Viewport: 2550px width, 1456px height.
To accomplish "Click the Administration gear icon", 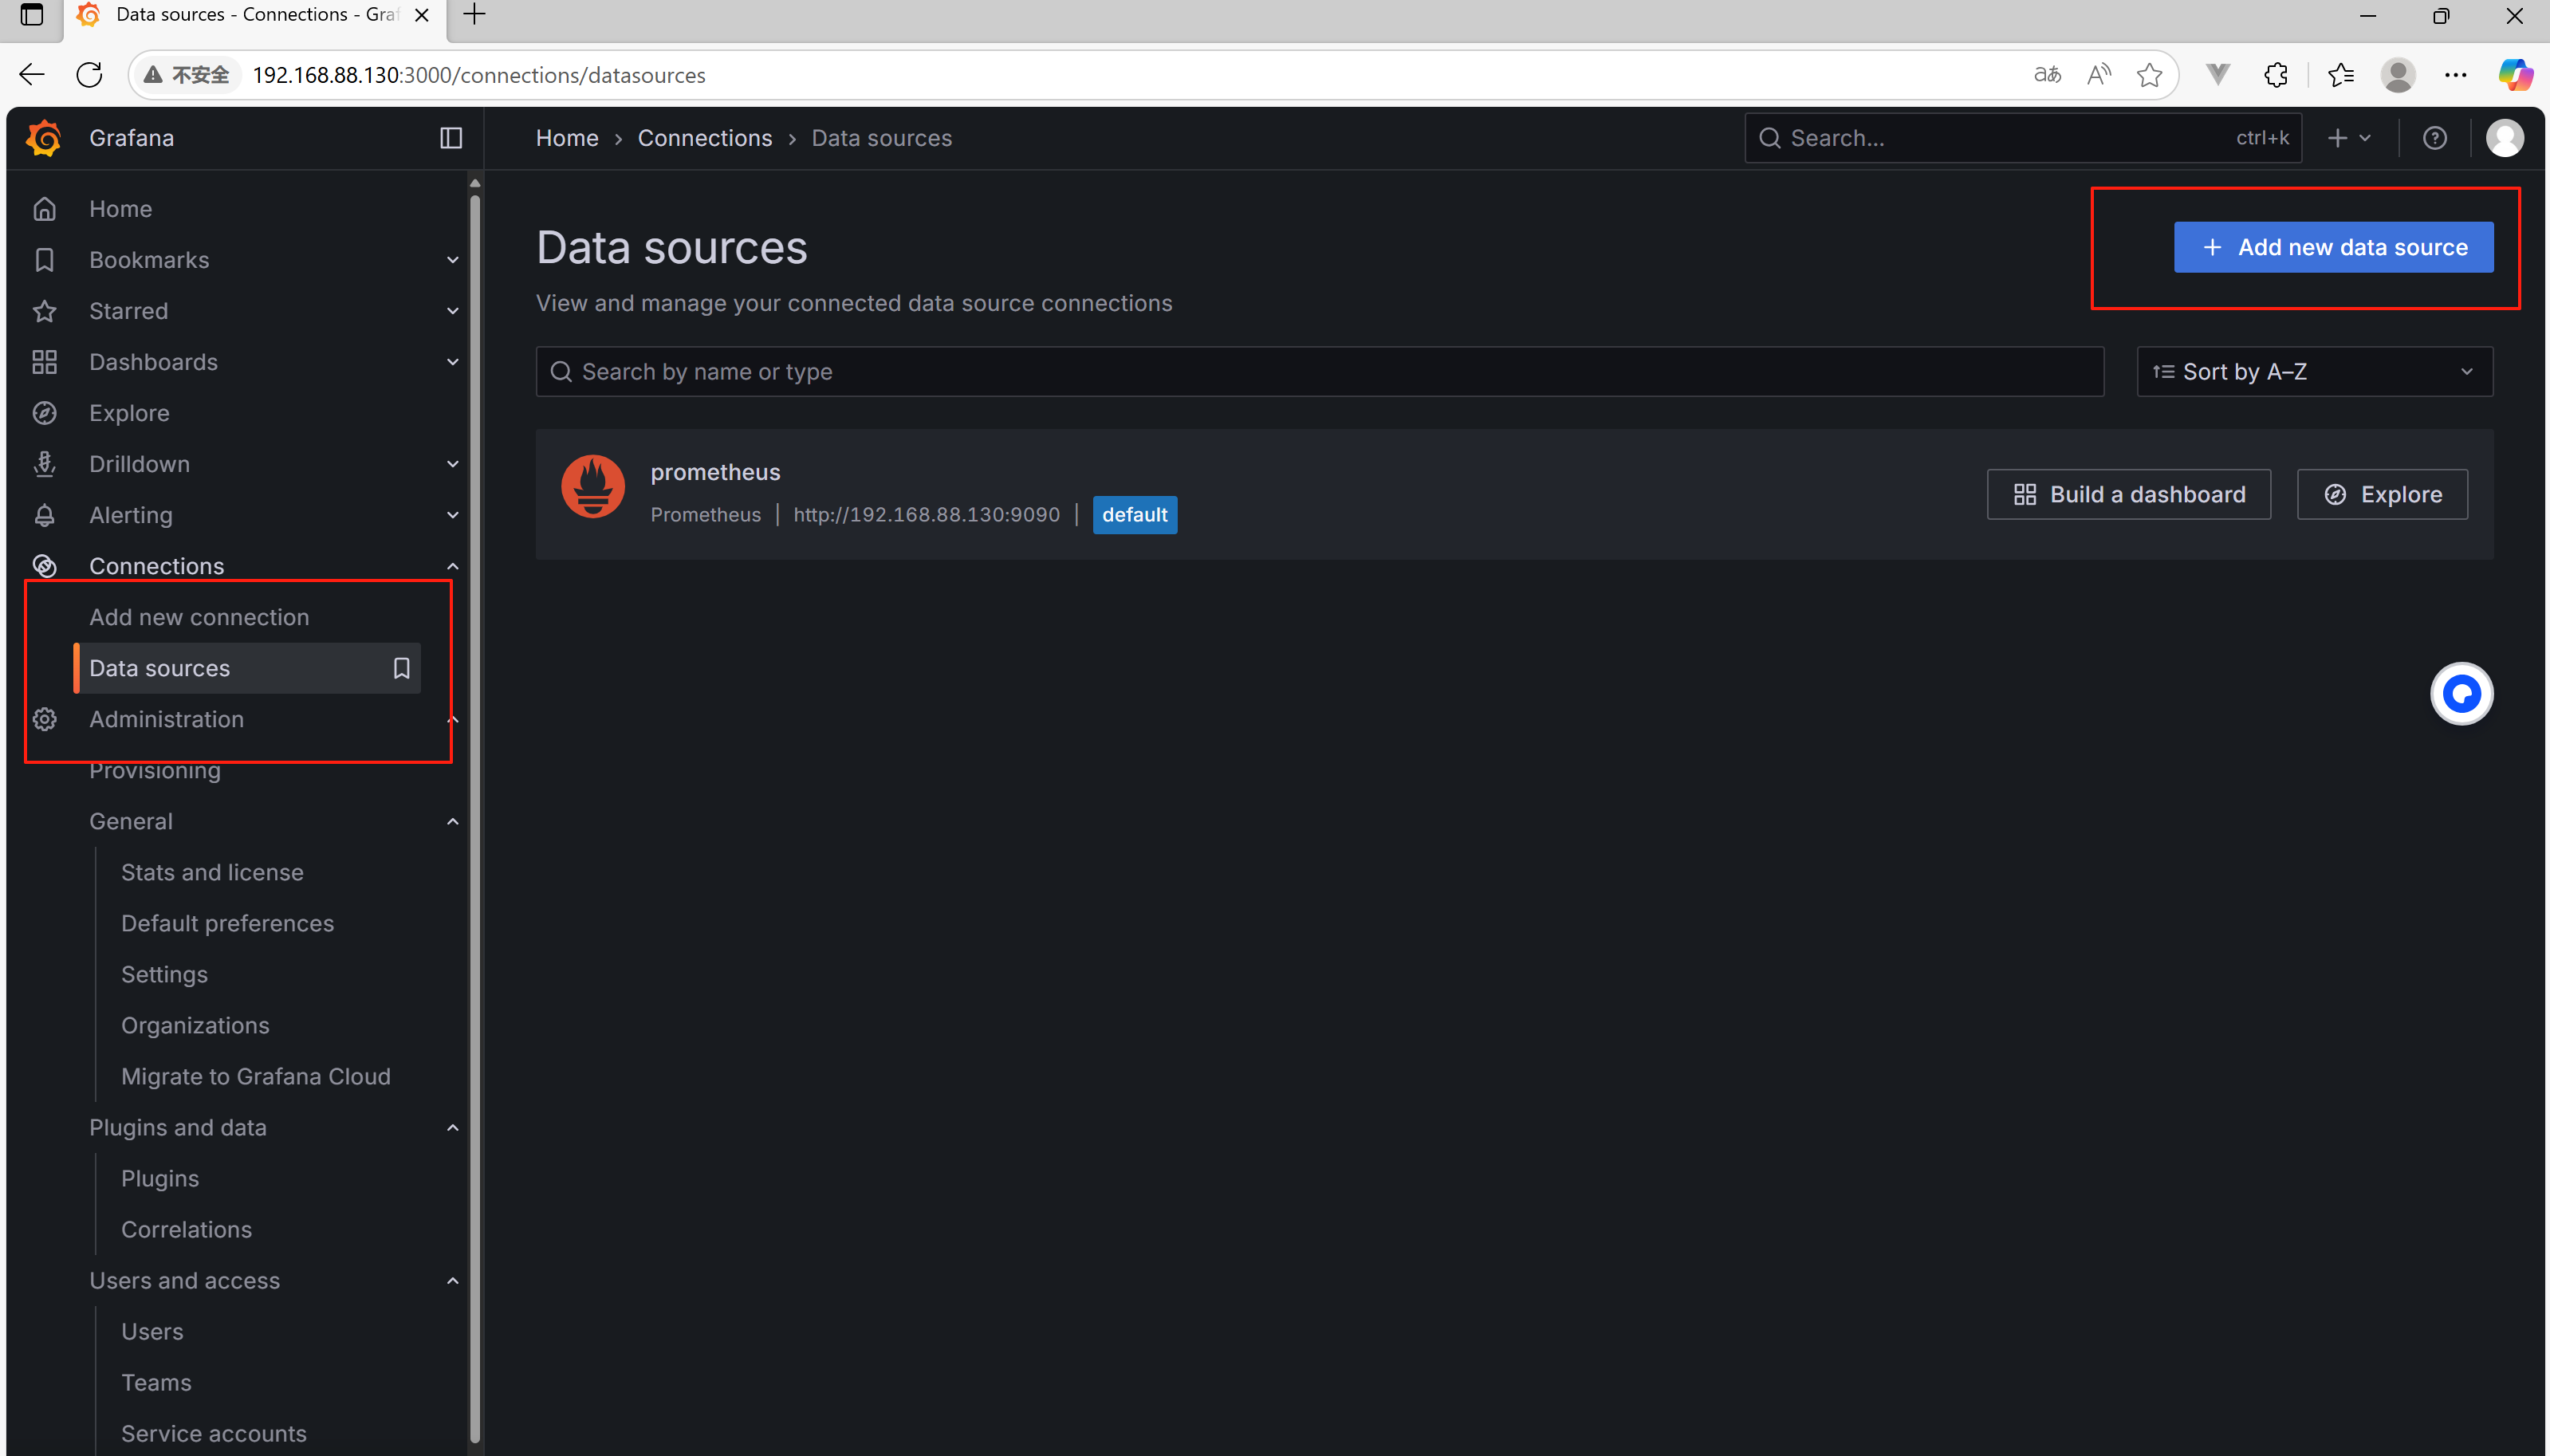I will click(x=44, y=719).
